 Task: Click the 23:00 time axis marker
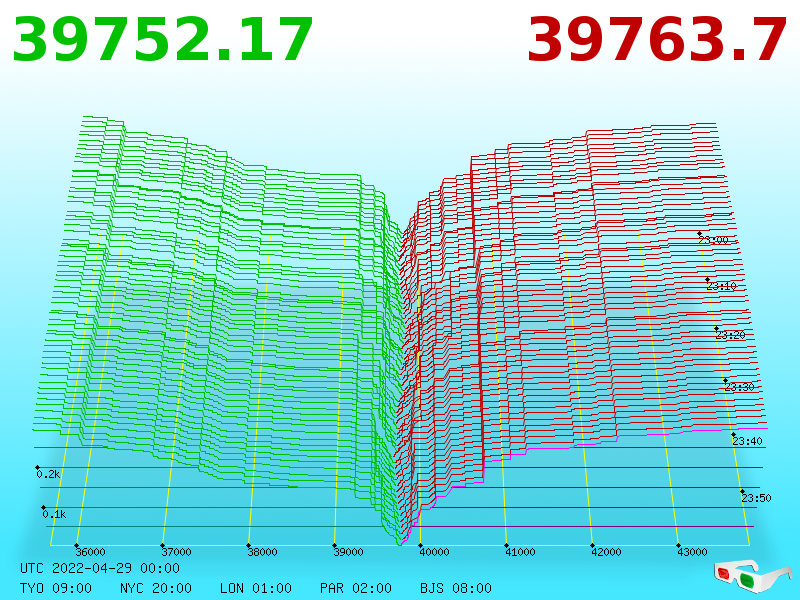pos(713,240)
